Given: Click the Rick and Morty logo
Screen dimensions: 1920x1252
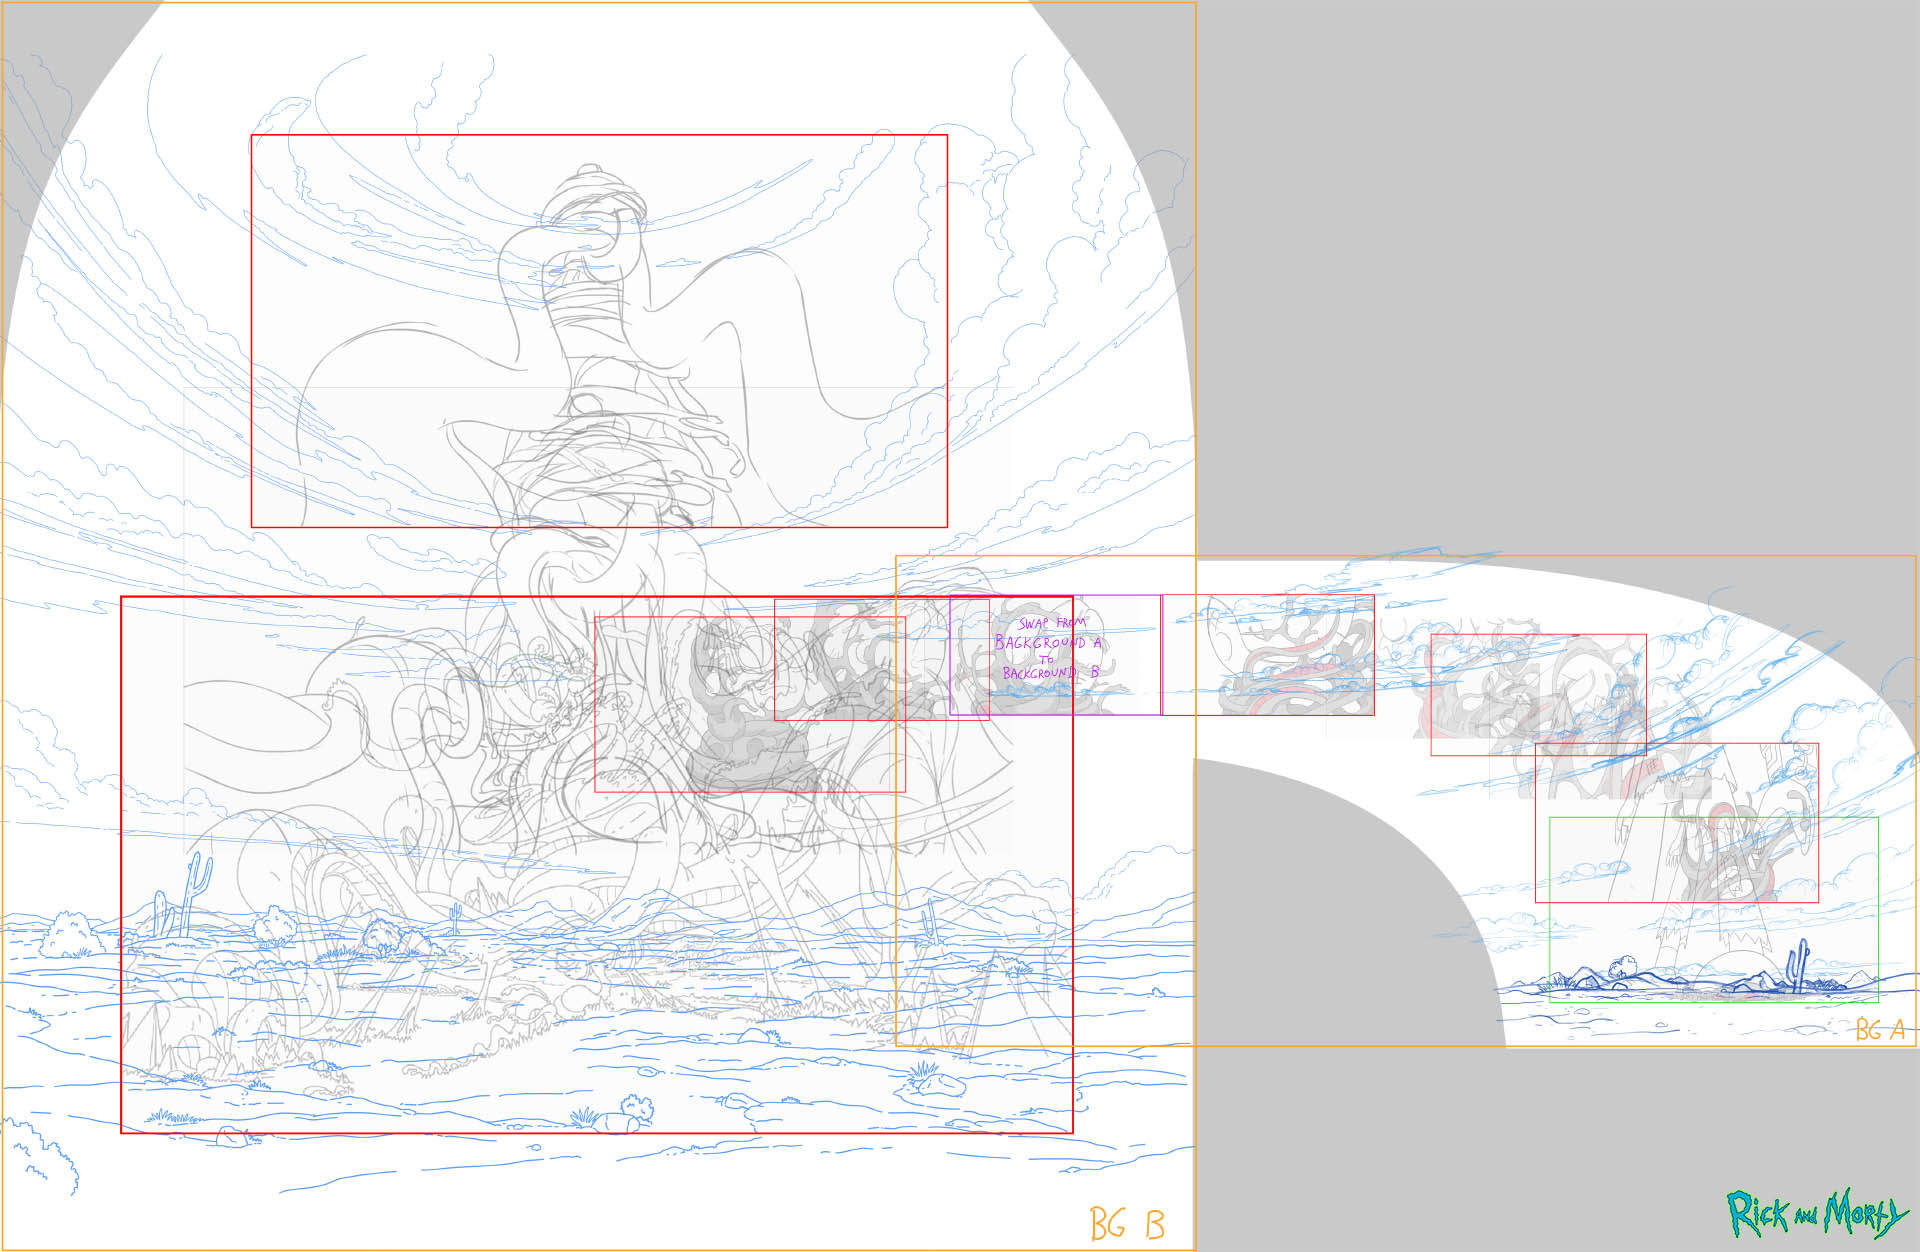Looking at the screenshot, I should [1815, 1214].
